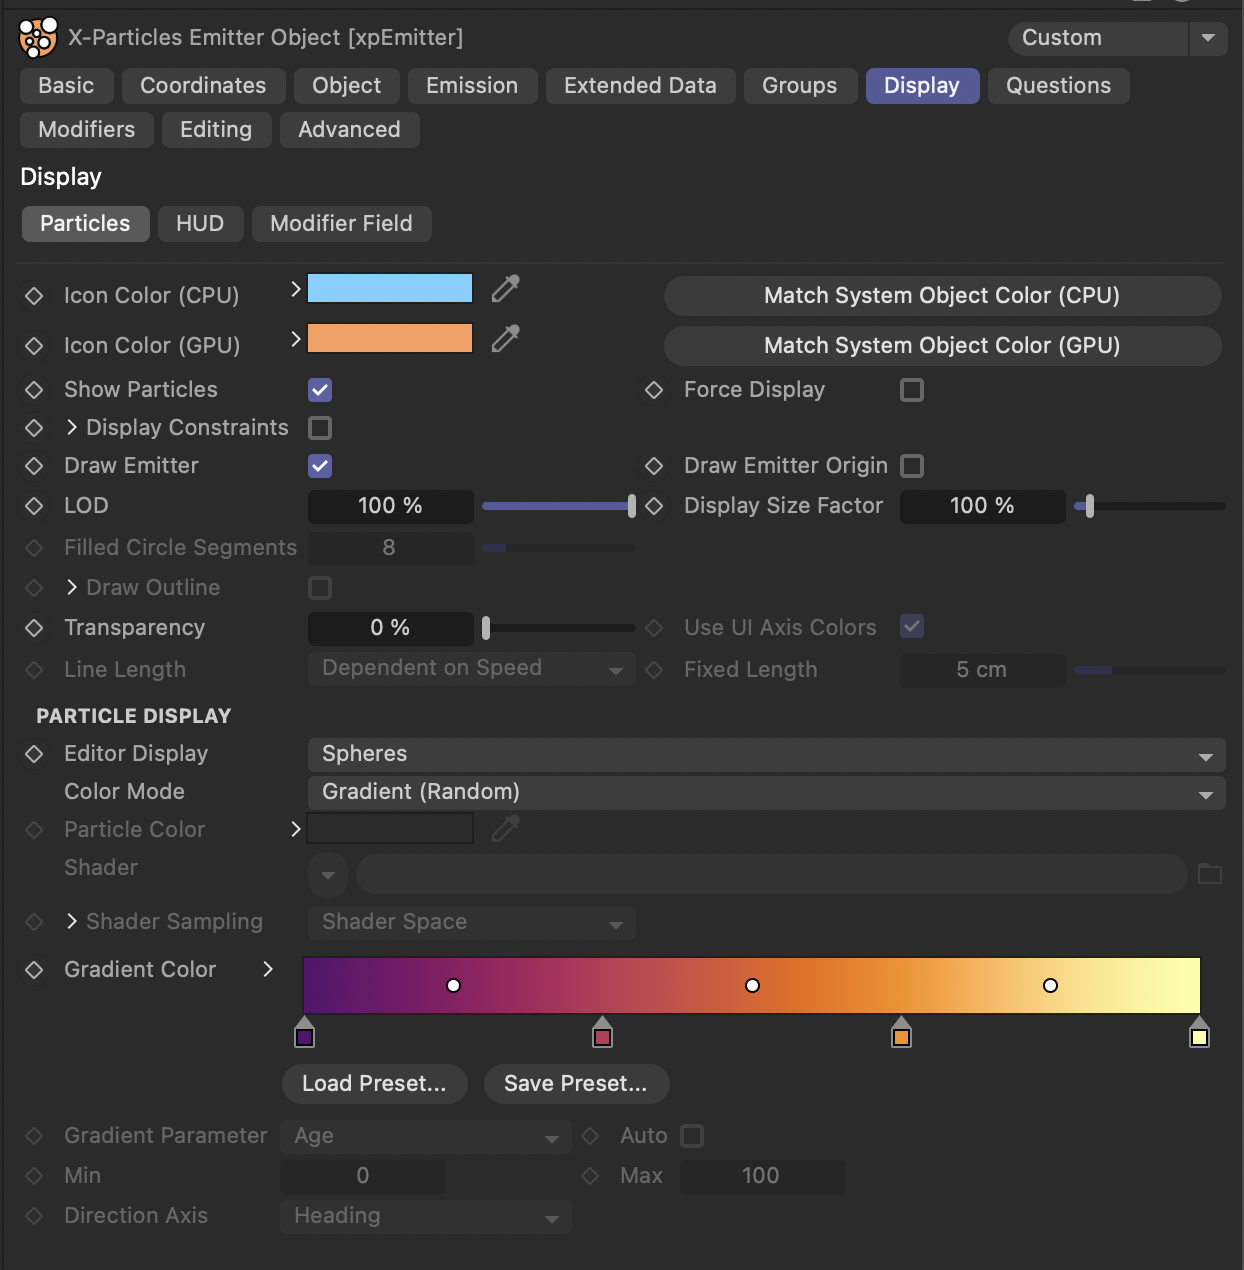Click keyframe diamond beside Show Particles
1244x1270 pixels.
click(x=34, y=390)
